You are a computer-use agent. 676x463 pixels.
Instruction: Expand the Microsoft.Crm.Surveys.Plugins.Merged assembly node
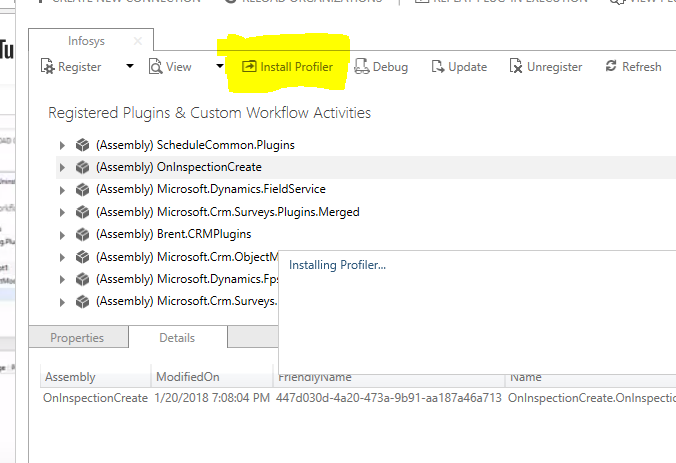pos(62,212)
